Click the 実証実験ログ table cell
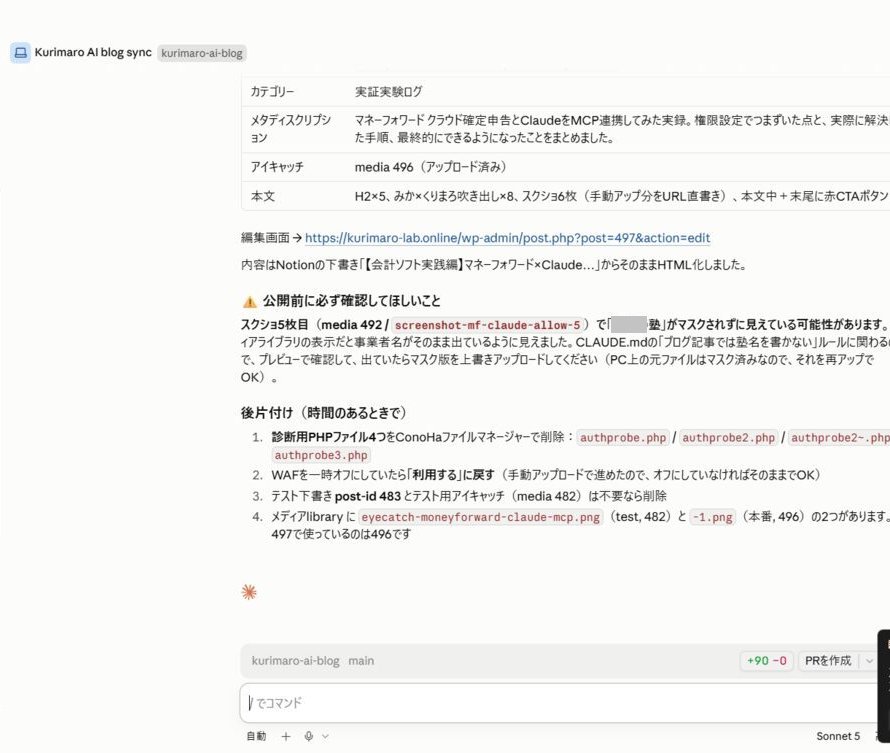This screenshot has width=890, height=753. (389, 91)
